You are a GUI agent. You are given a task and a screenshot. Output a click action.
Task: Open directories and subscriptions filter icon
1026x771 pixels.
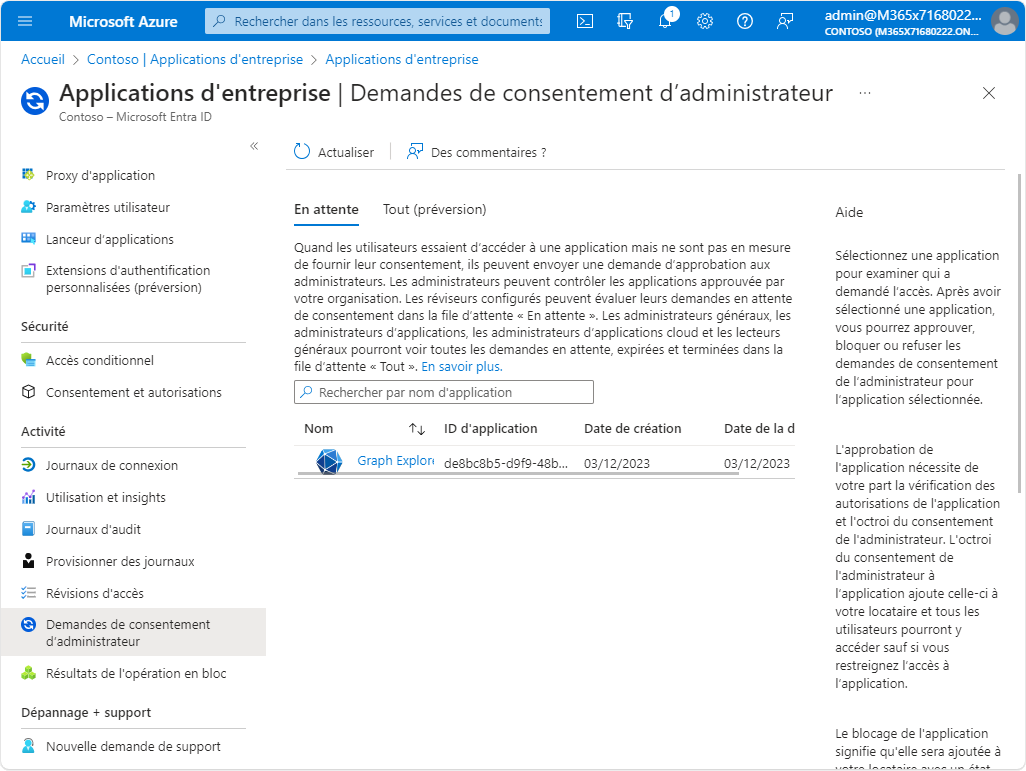point(625,21)
